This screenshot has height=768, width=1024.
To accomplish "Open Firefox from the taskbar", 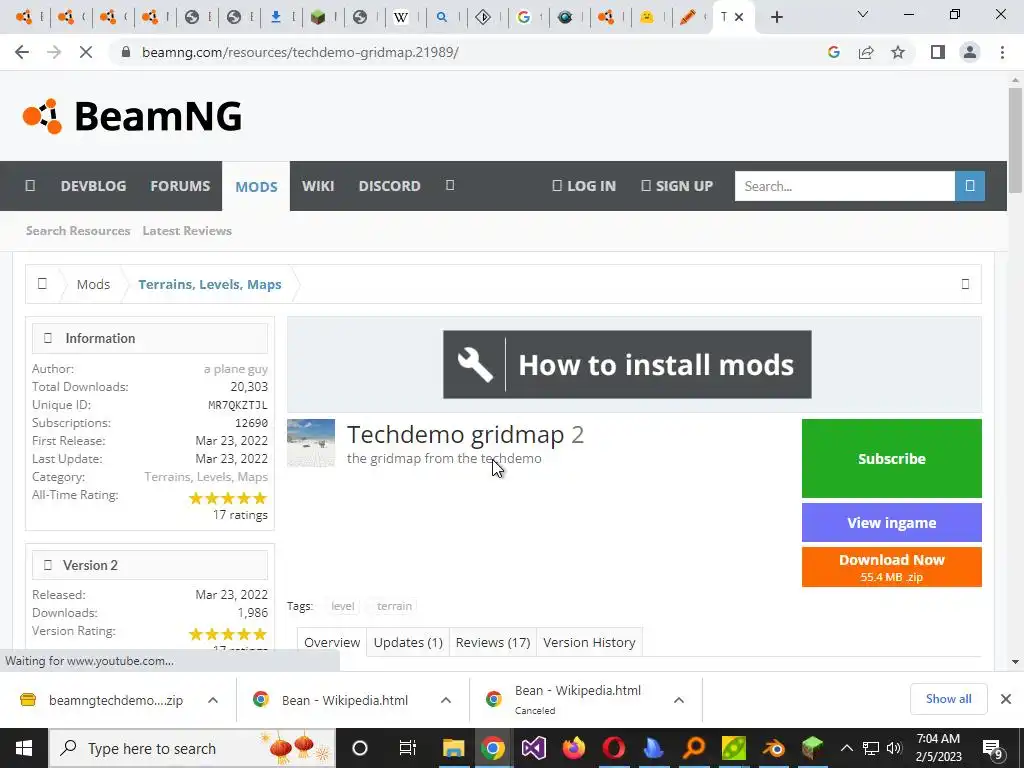I will pyautogui.click(x=573, y=748).
